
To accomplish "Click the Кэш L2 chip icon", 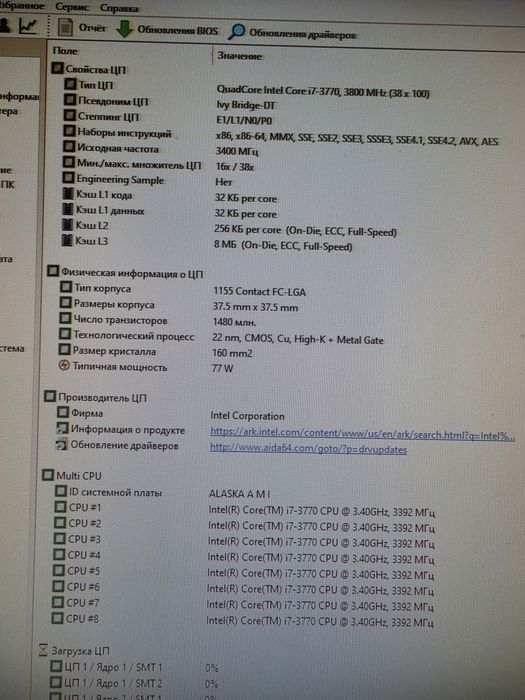I will point(67,224).
